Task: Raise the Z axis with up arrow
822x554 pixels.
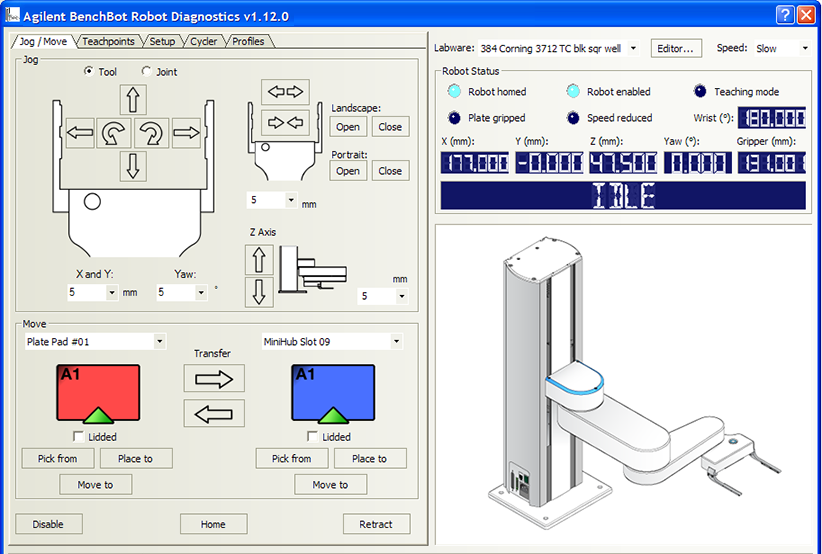Action: pos(259,260)
